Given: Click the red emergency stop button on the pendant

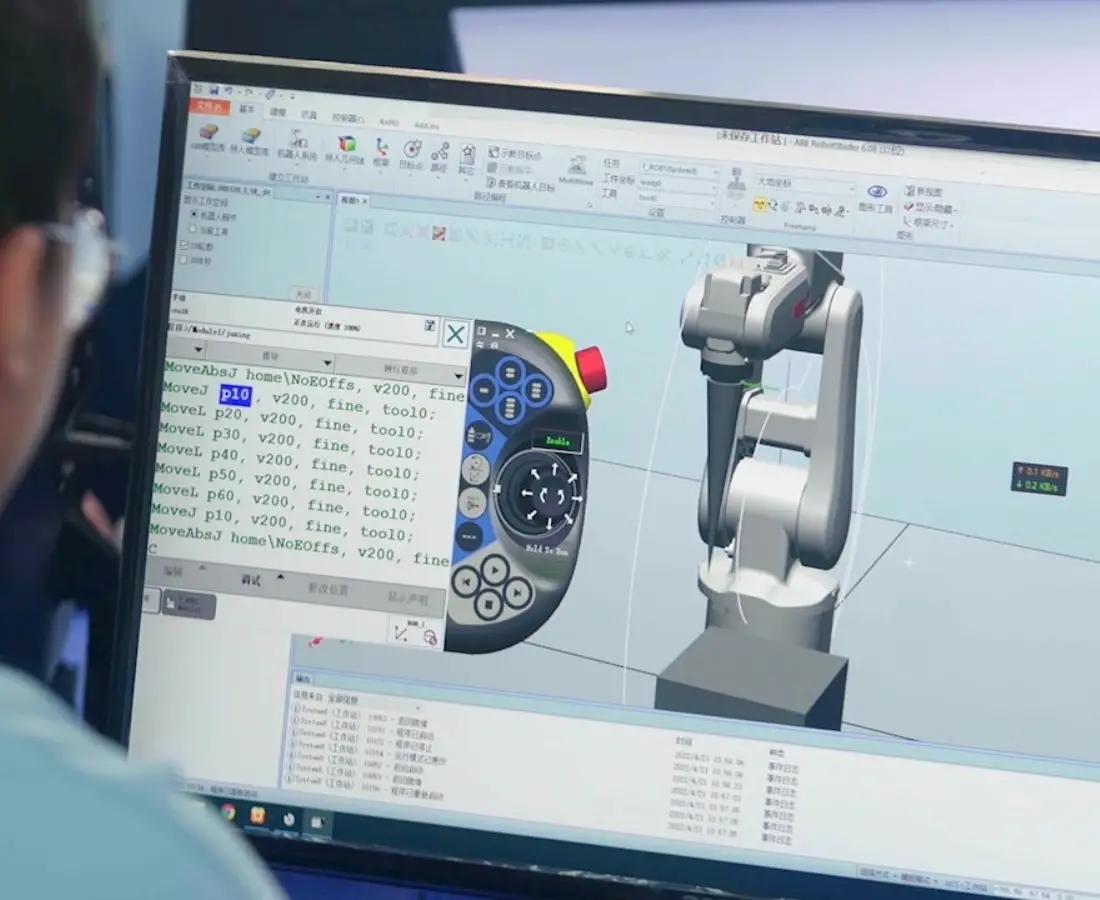Looking at the screenshot, I should (591, 368).
